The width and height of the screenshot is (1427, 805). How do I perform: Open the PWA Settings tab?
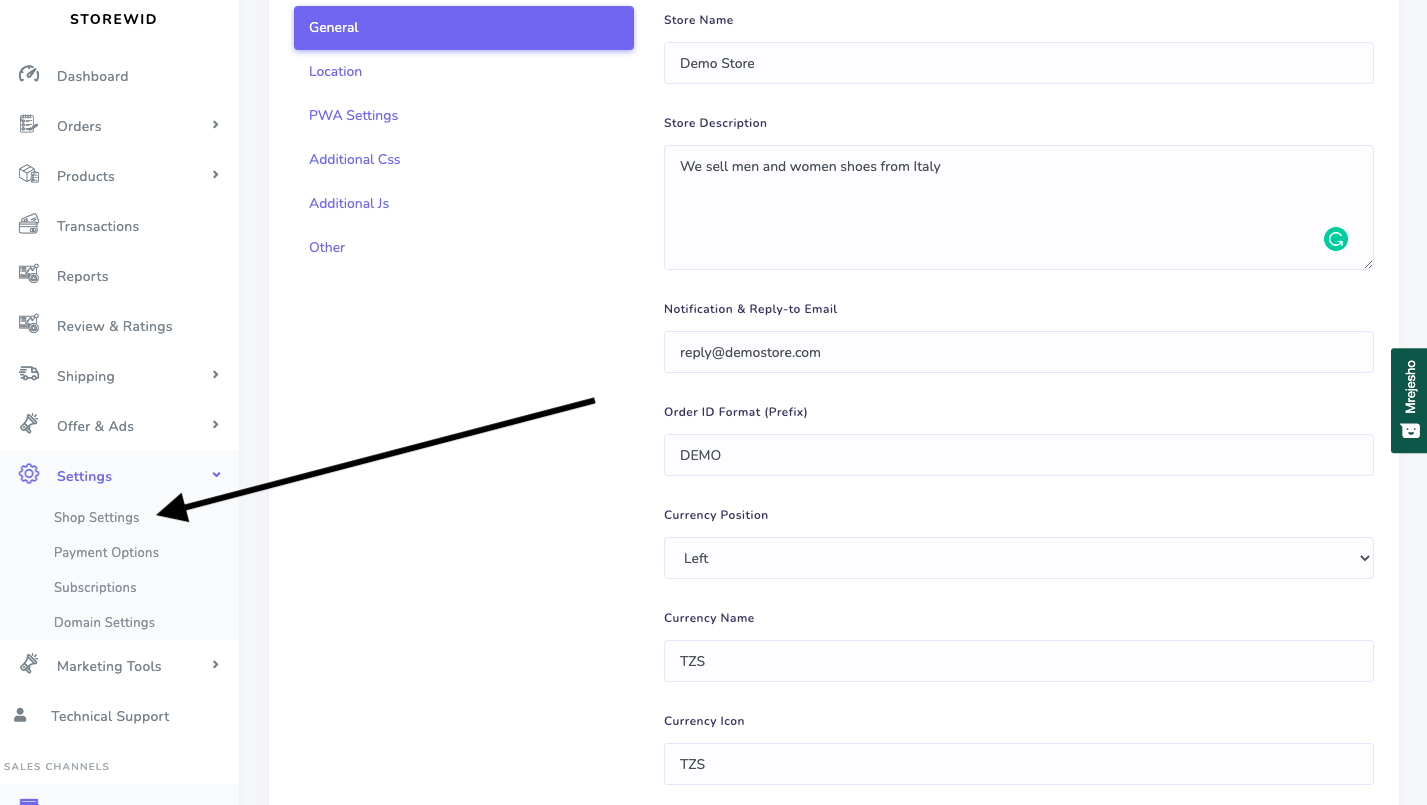tap(353, 115)
